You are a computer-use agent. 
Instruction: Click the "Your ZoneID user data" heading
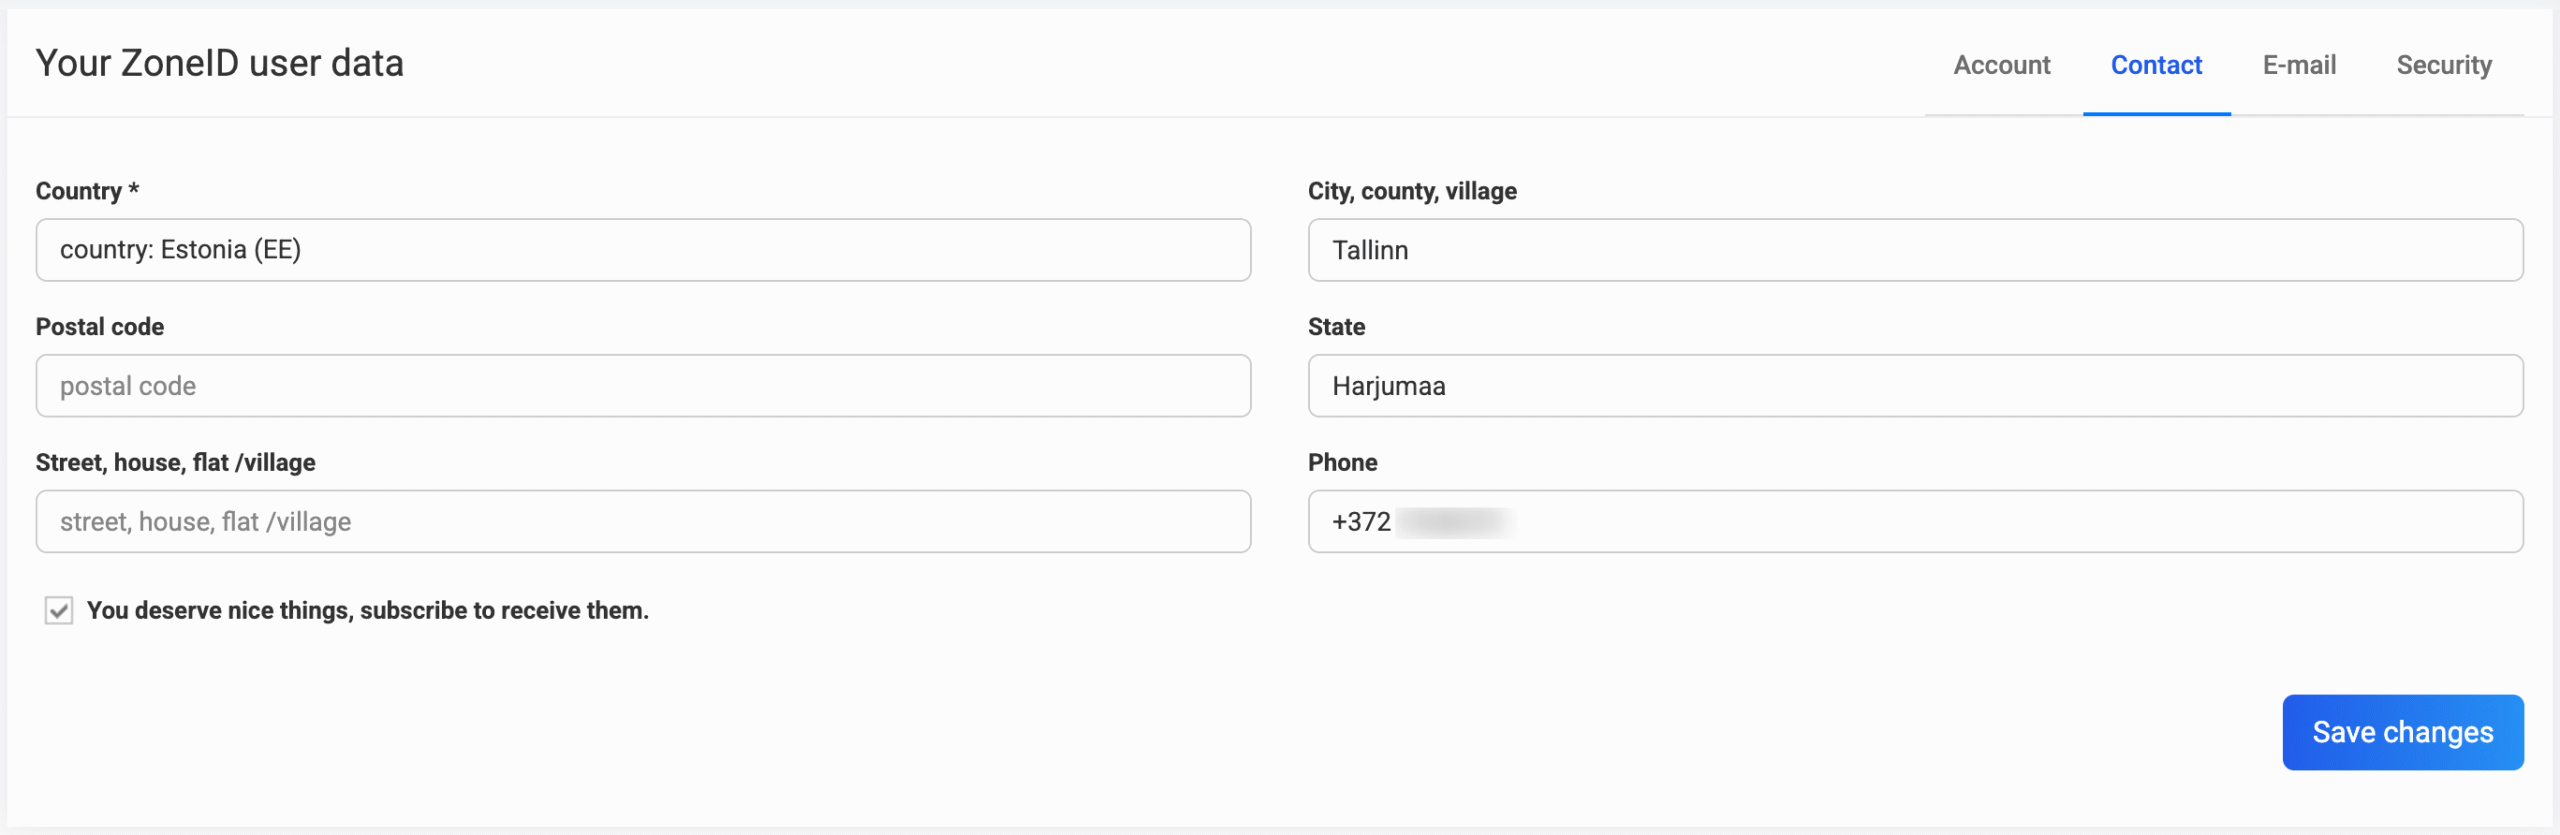(220, 63)
